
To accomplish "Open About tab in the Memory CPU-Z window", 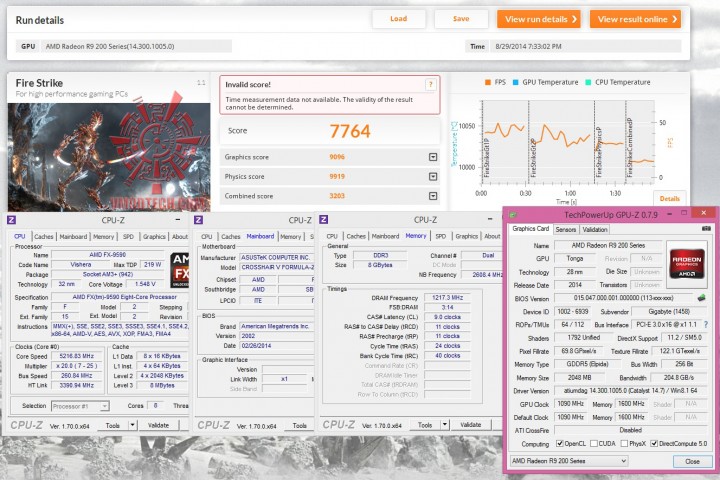I will (492, 236).
